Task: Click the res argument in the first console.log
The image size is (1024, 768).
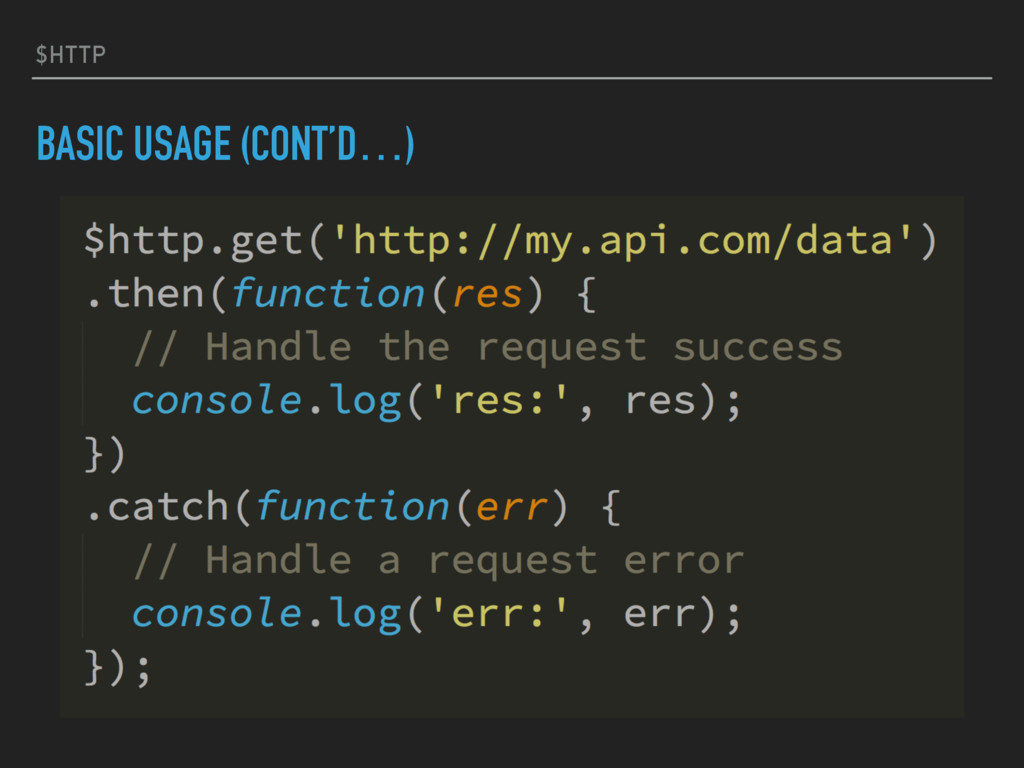Action: (x=660, y=400)
